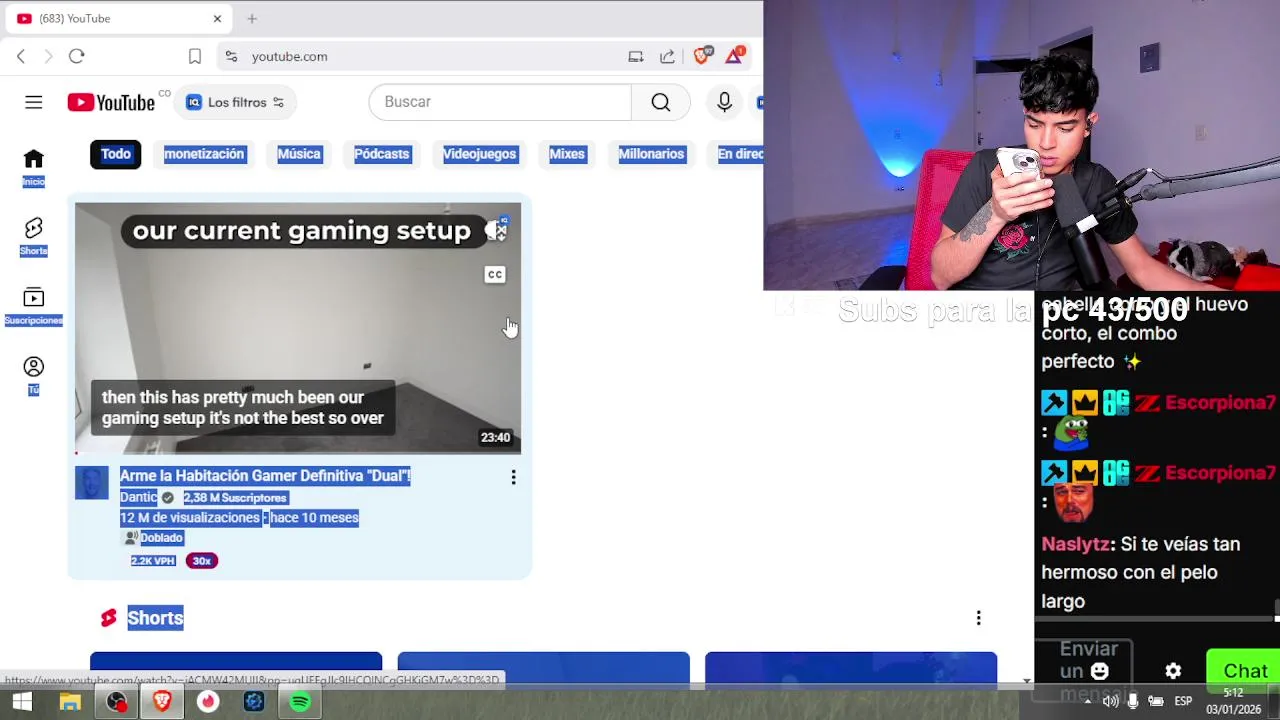Click the Naslytz username in chat

[x=1076, y=545]
